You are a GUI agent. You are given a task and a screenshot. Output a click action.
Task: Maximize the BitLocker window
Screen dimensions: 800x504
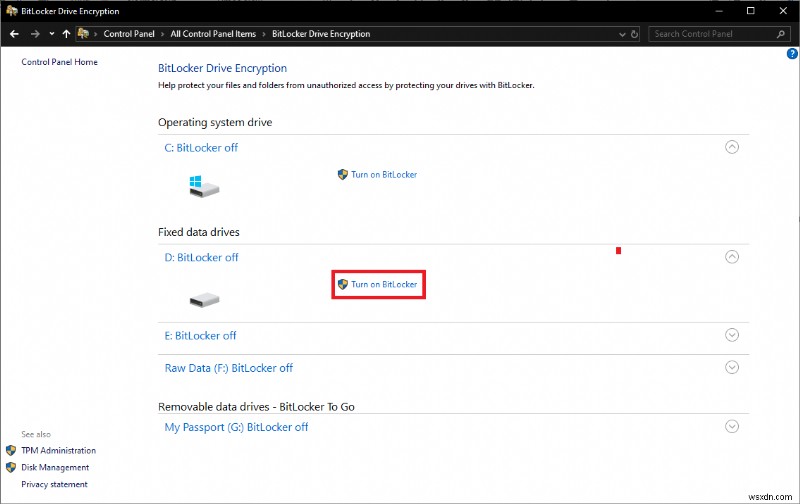751,11
